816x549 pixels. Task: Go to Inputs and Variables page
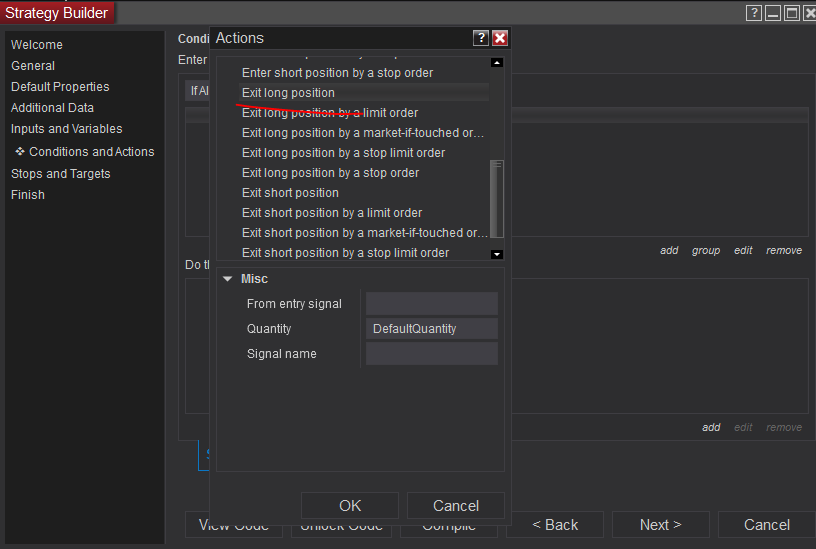click(x=66, y=129)
